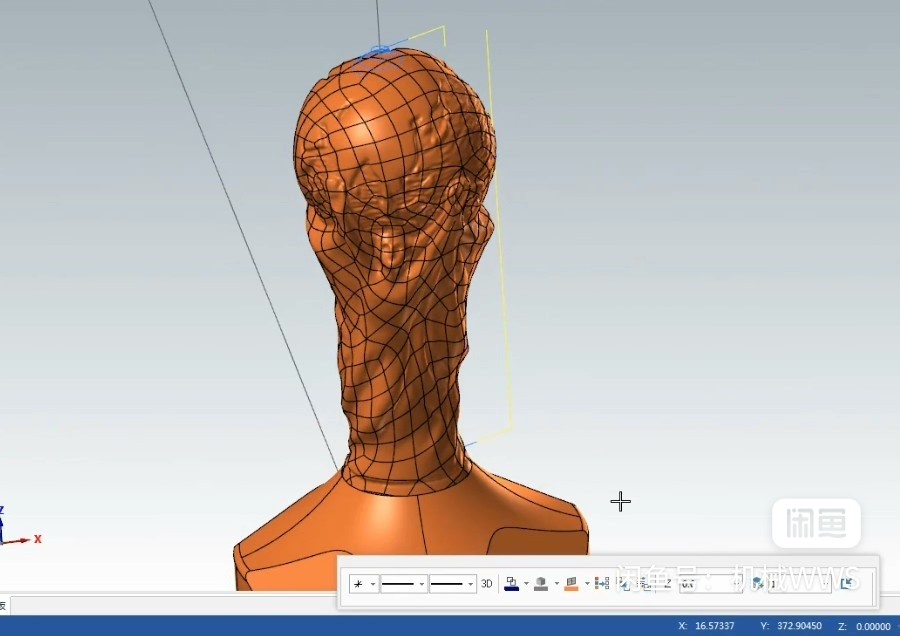
Task: Expand the arrow beside gray cube icon
Action: (x=557, y=584)
